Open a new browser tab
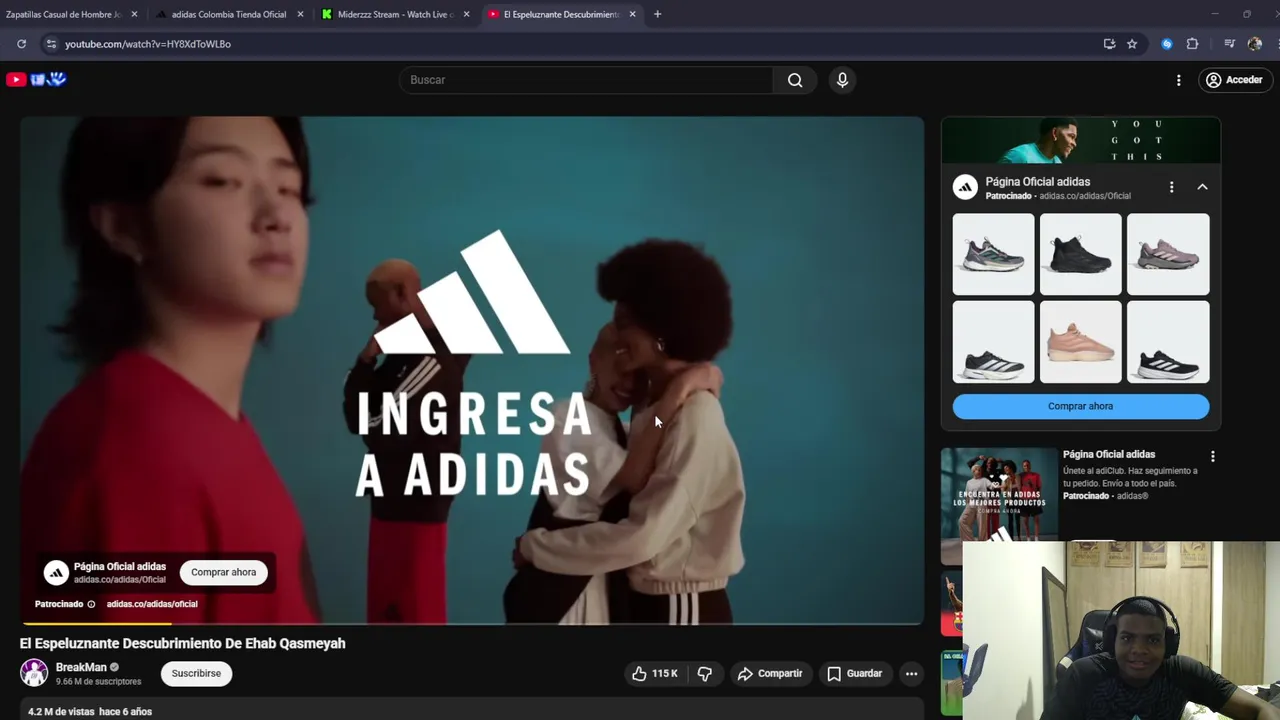The width and height of the screenshot is (1280, 720). pos(657,15)
